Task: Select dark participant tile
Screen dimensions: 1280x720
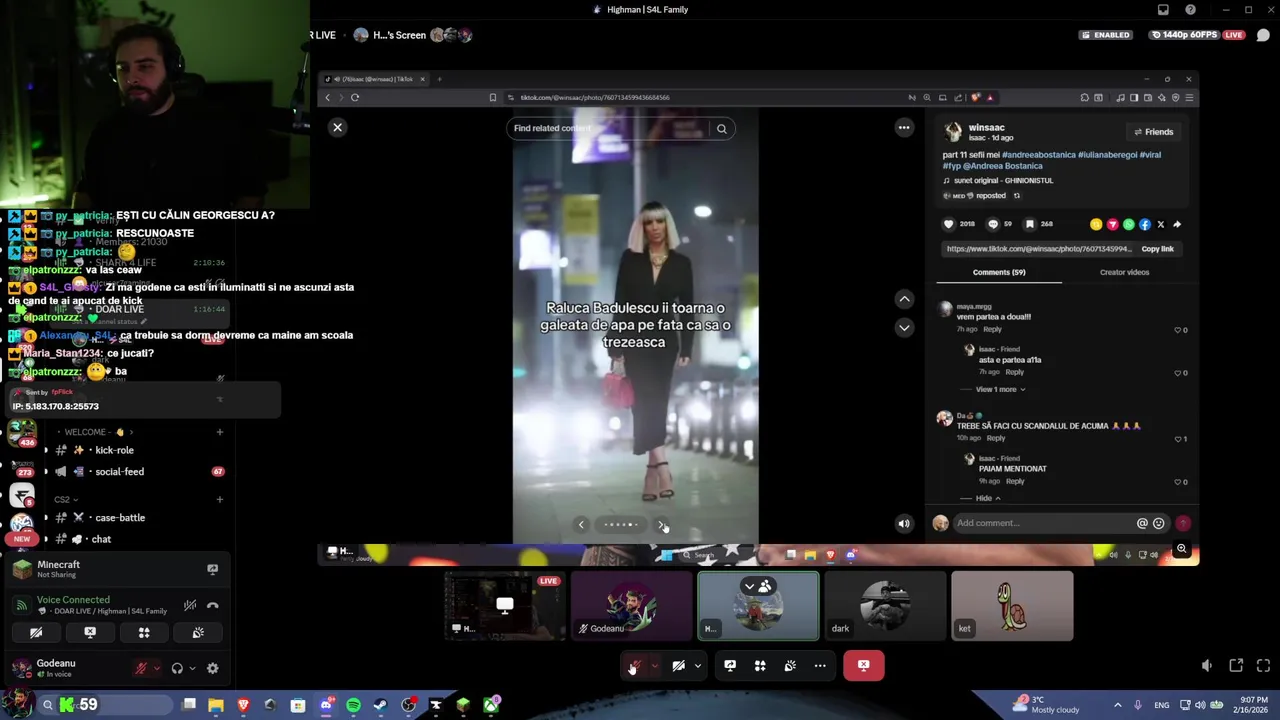Action: (885, 605)
